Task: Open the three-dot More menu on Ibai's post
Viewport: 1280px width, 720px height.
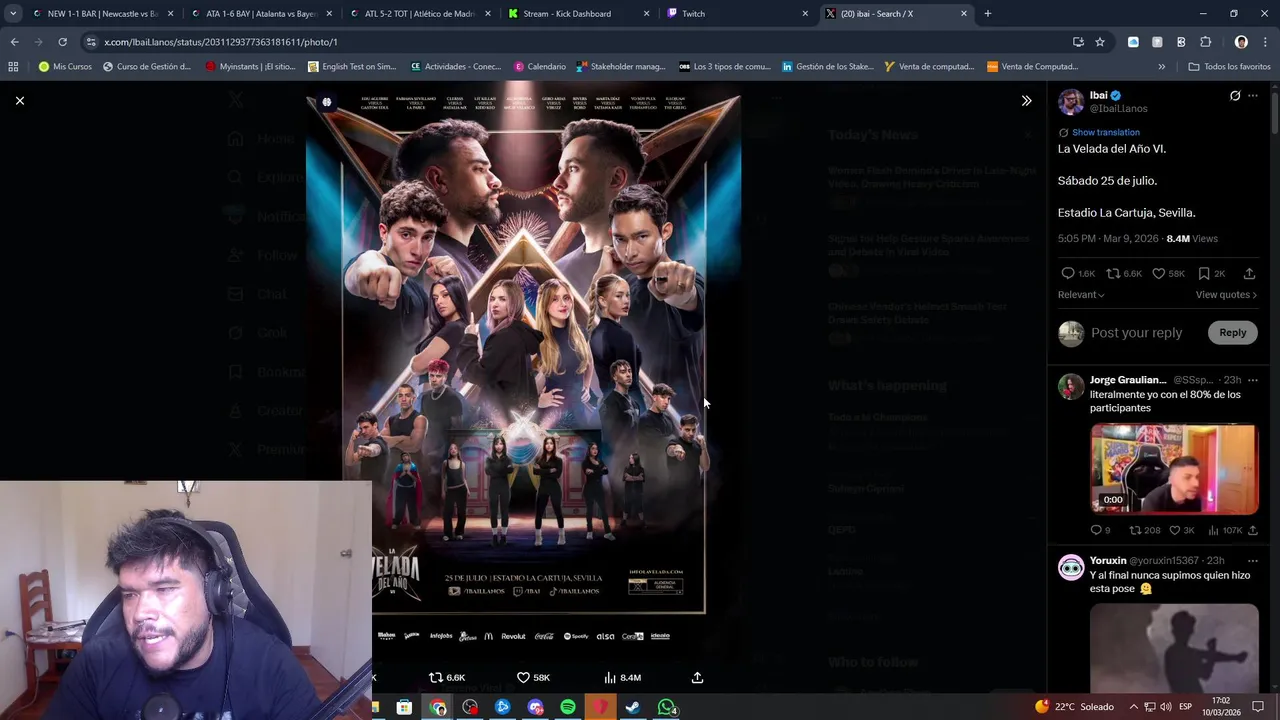Action: click(x=1253, y=96)
